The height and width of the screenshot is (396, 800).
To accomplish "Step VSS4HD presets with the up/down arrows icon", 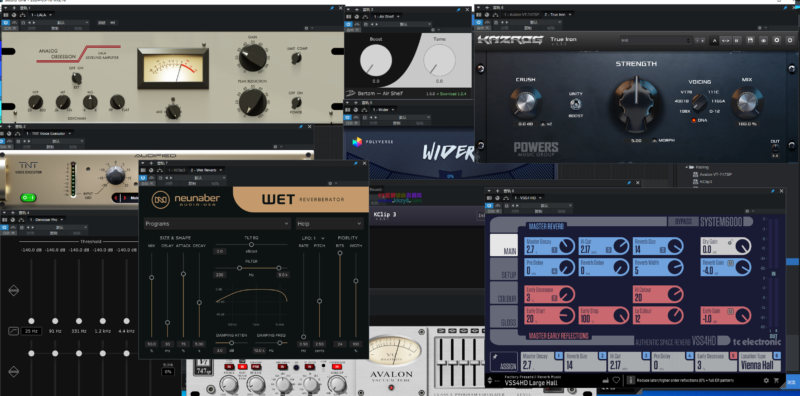I will 490,380.
